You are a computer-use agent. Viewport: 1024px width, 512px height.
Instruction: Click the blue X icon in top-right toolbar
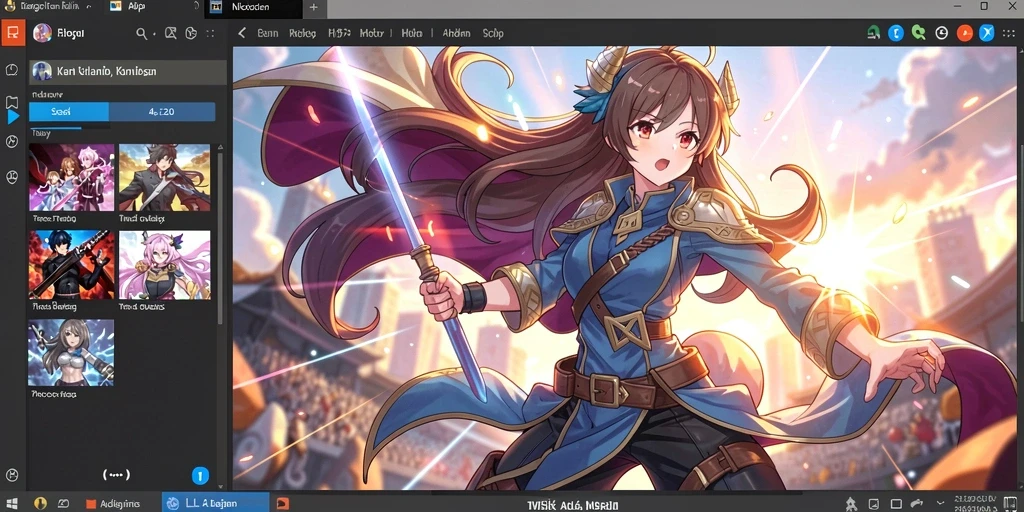(x=986, y=33)
